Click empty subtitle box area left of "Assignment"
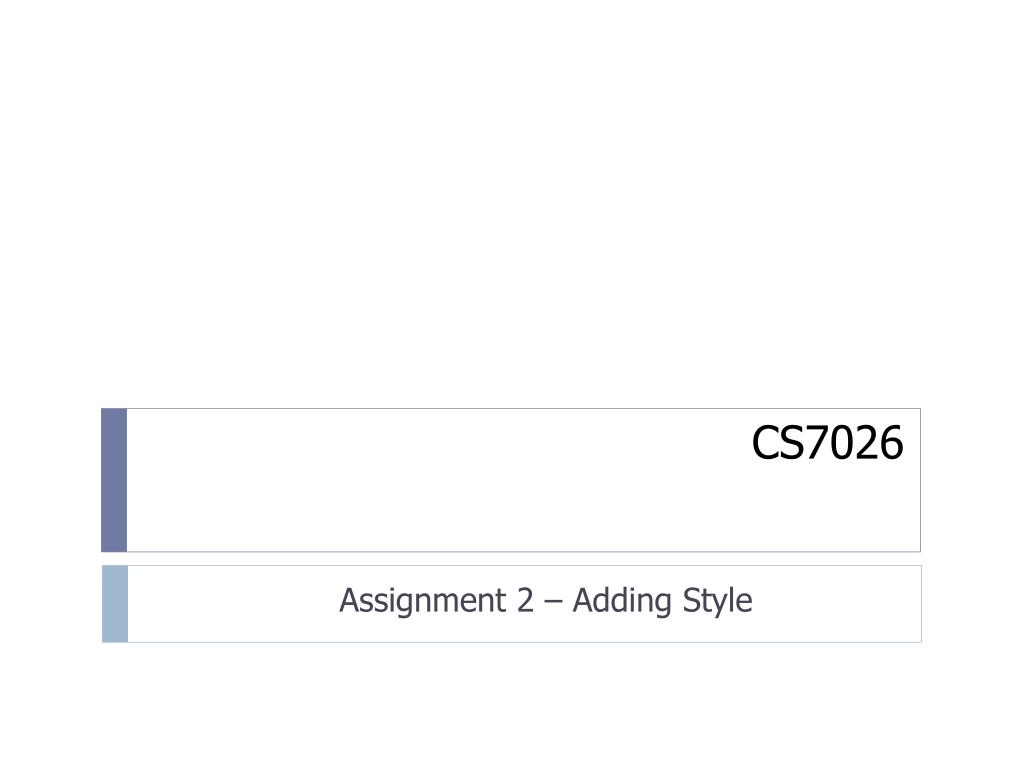This screenshot has height=768, width=1024. [x=230, y=603]
